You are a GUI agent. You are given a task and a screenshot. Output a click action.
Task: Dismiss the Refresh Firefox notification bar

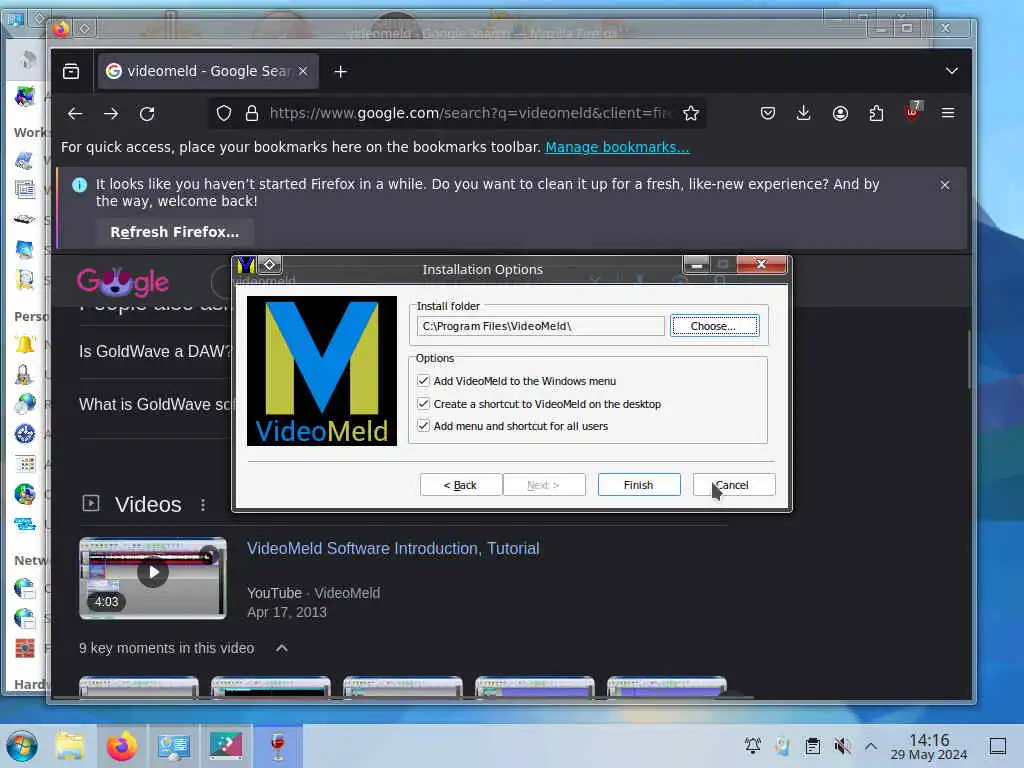pyautogui.click(x=945, y=185)
